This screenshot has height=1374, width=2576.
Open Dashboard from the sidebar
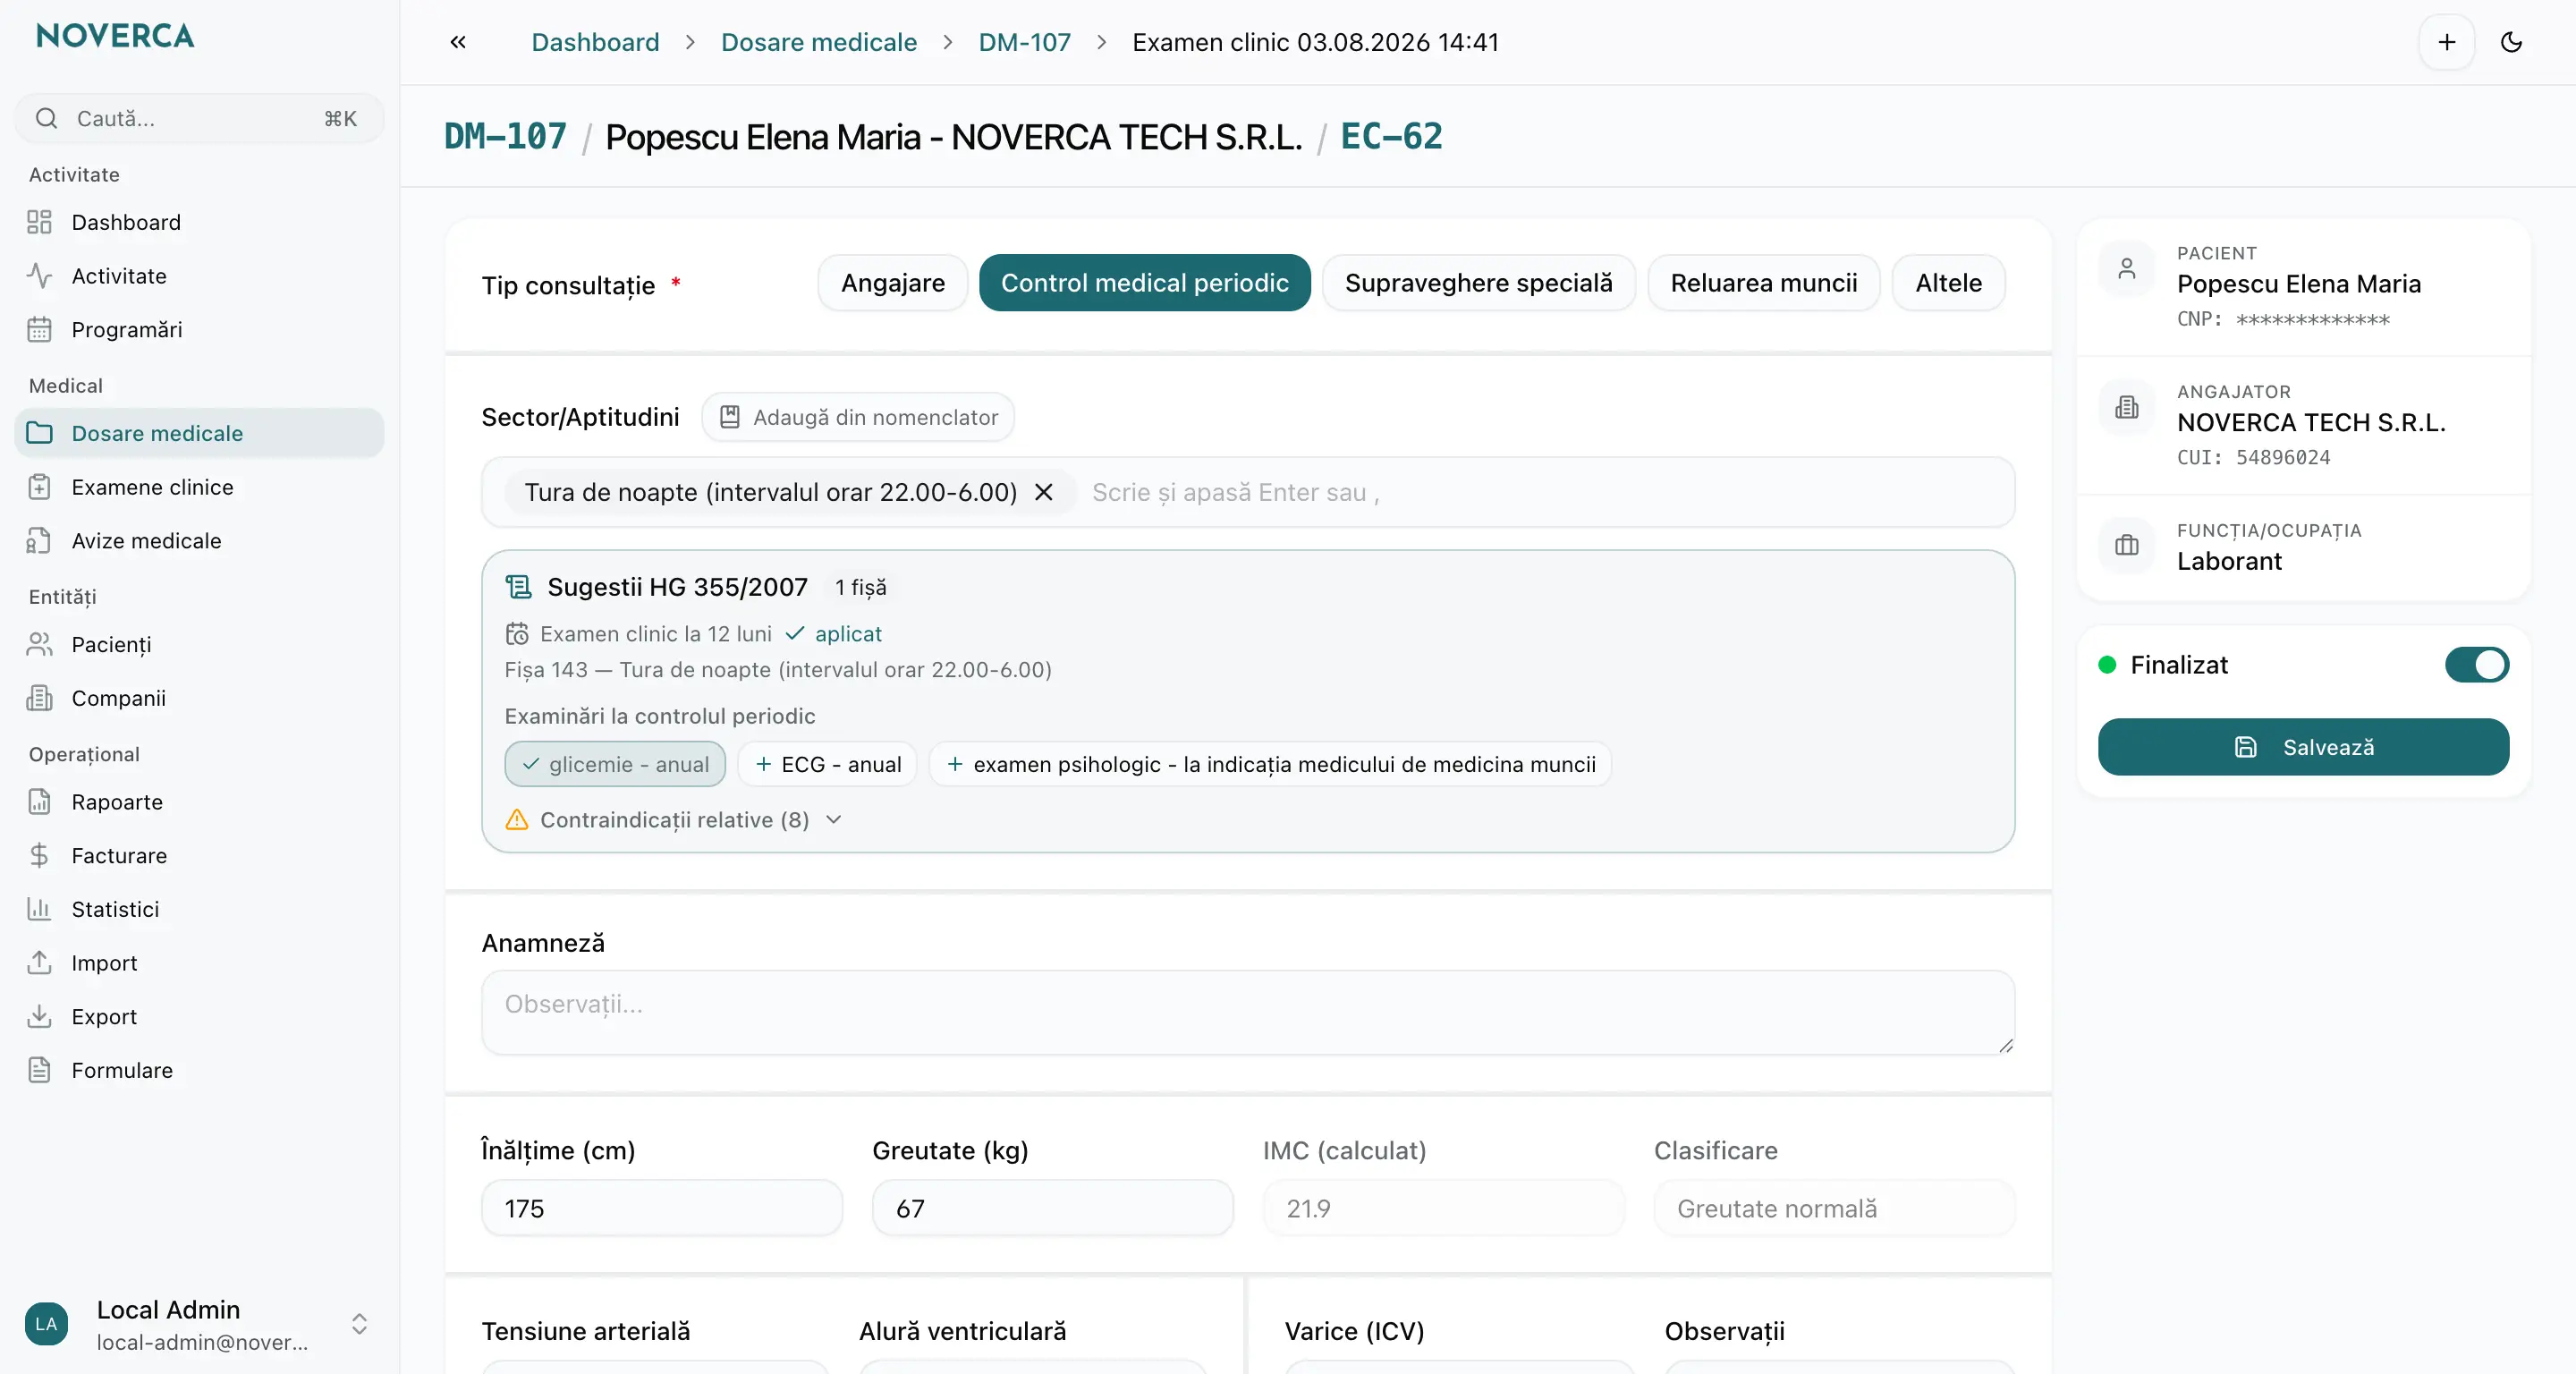tap(199, 222)
